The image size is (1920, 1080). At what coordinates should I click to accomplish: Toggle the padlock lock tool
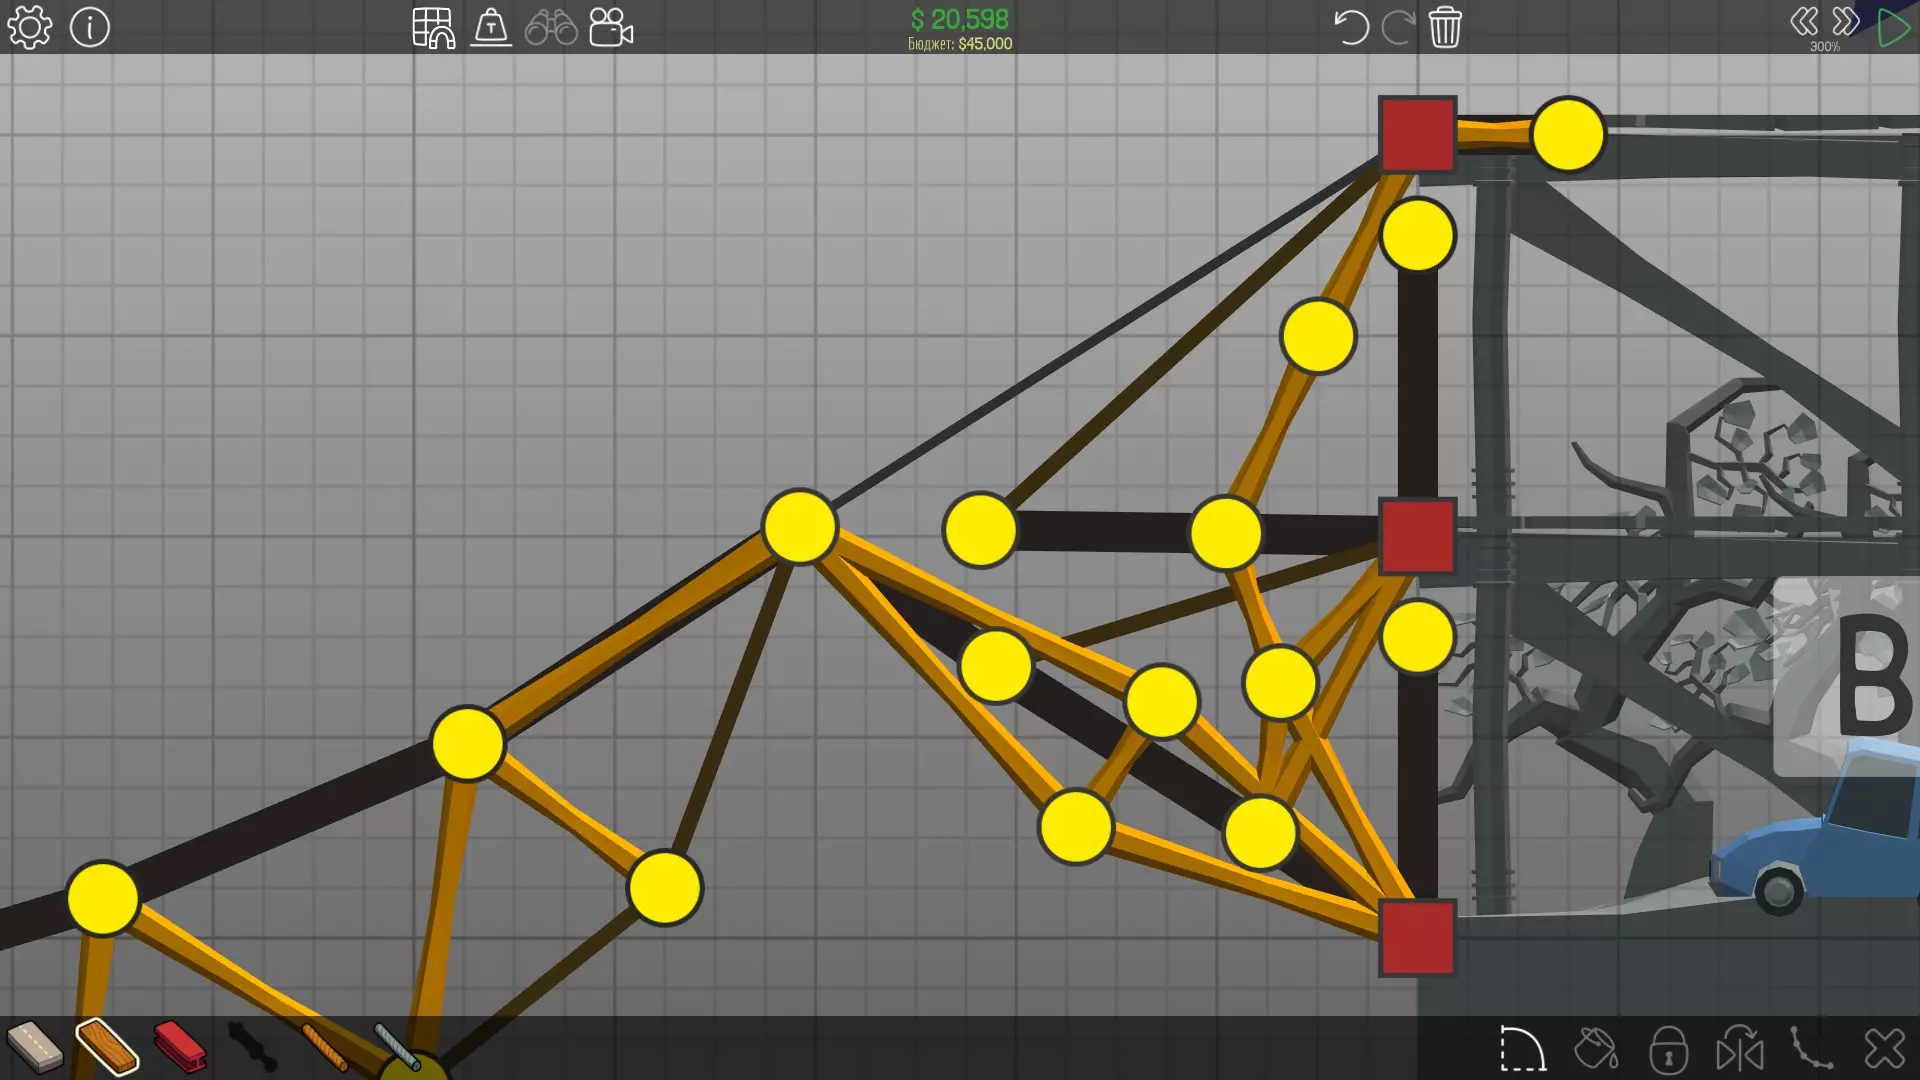tap(1668, 1049)
